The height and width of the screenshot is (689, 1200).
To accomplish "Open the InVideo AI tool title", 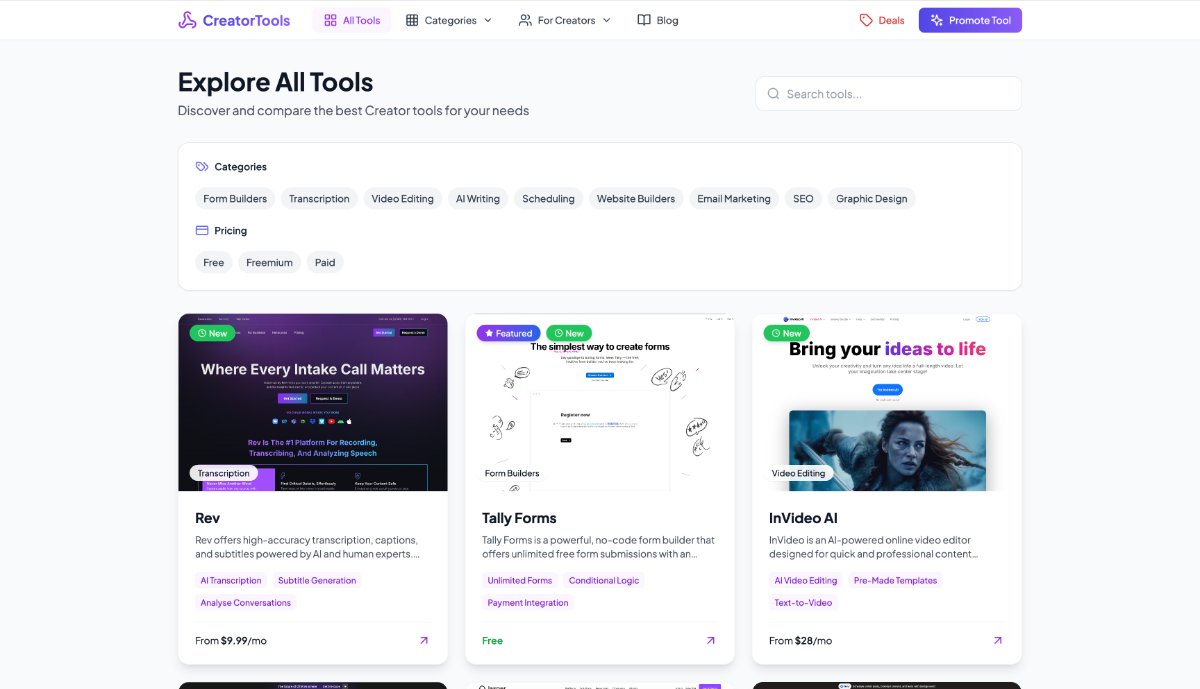I will click(803, 518).
